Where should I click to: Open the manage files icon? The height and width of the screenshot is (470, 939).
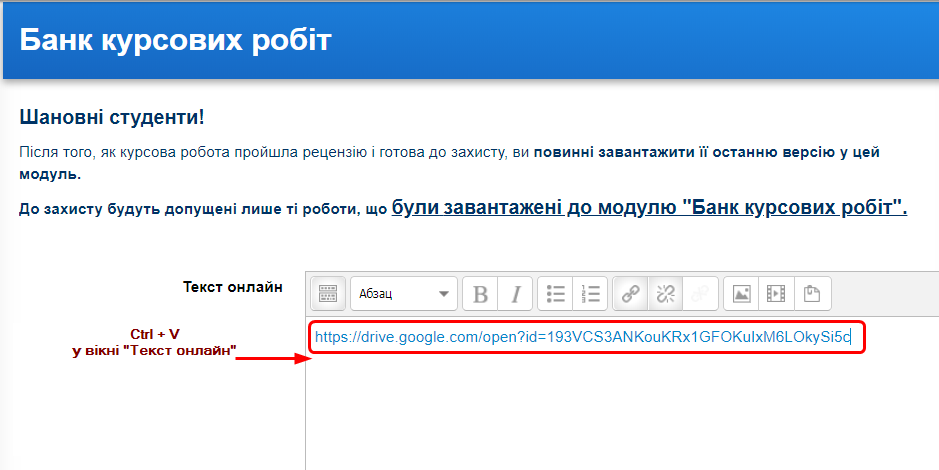[x=812, y=294]
